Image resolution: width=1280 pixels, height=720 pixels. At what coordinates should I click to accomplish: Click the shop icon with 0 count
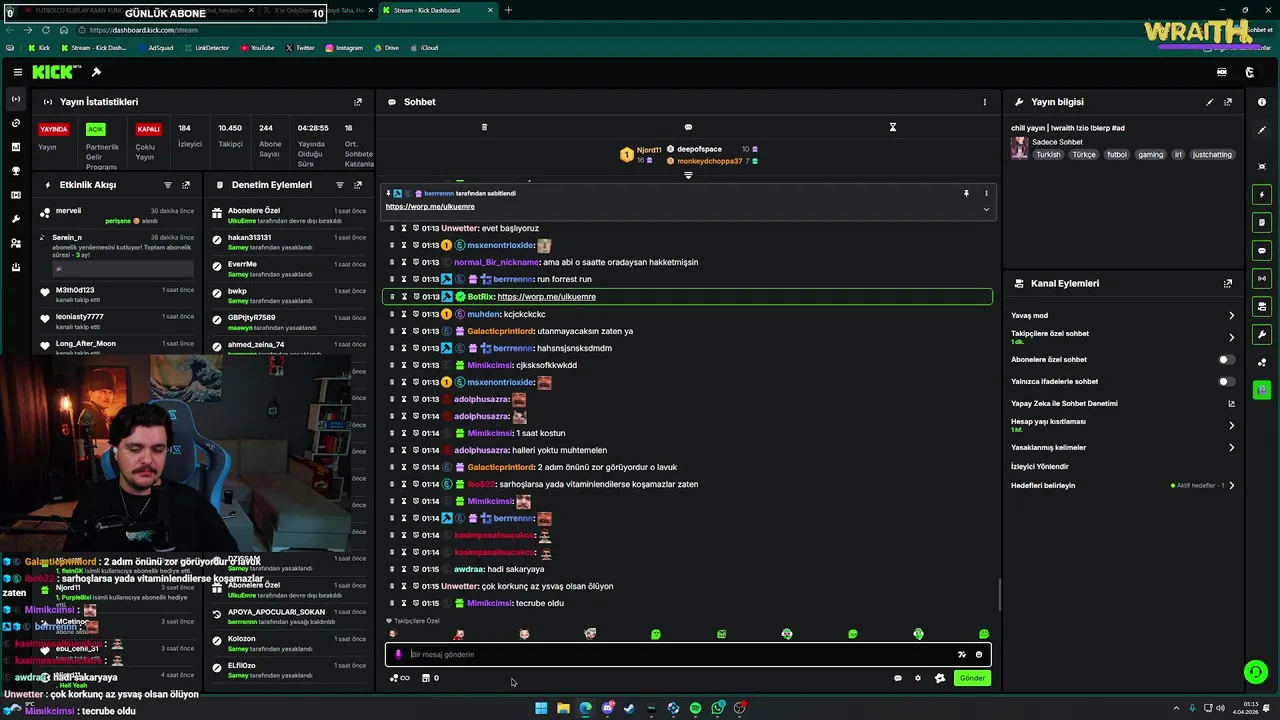[x=430, y=678]
